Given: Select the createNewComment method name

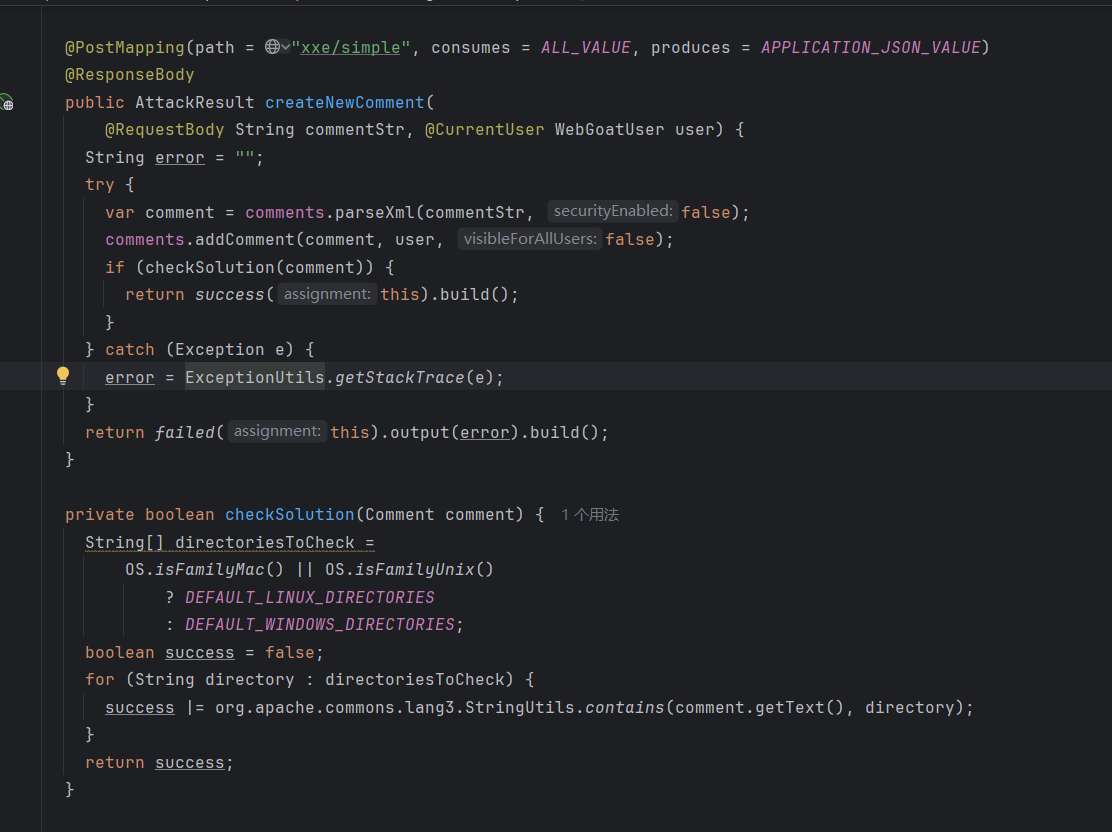Looking at the screenshot, I should (x=345, y=102).
